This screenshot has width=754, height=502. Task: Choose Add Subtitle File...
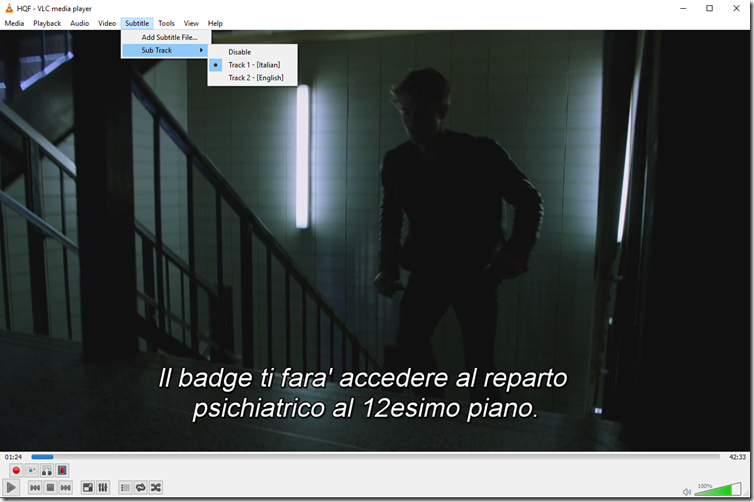pyautogui.click(x=166, y=37)
